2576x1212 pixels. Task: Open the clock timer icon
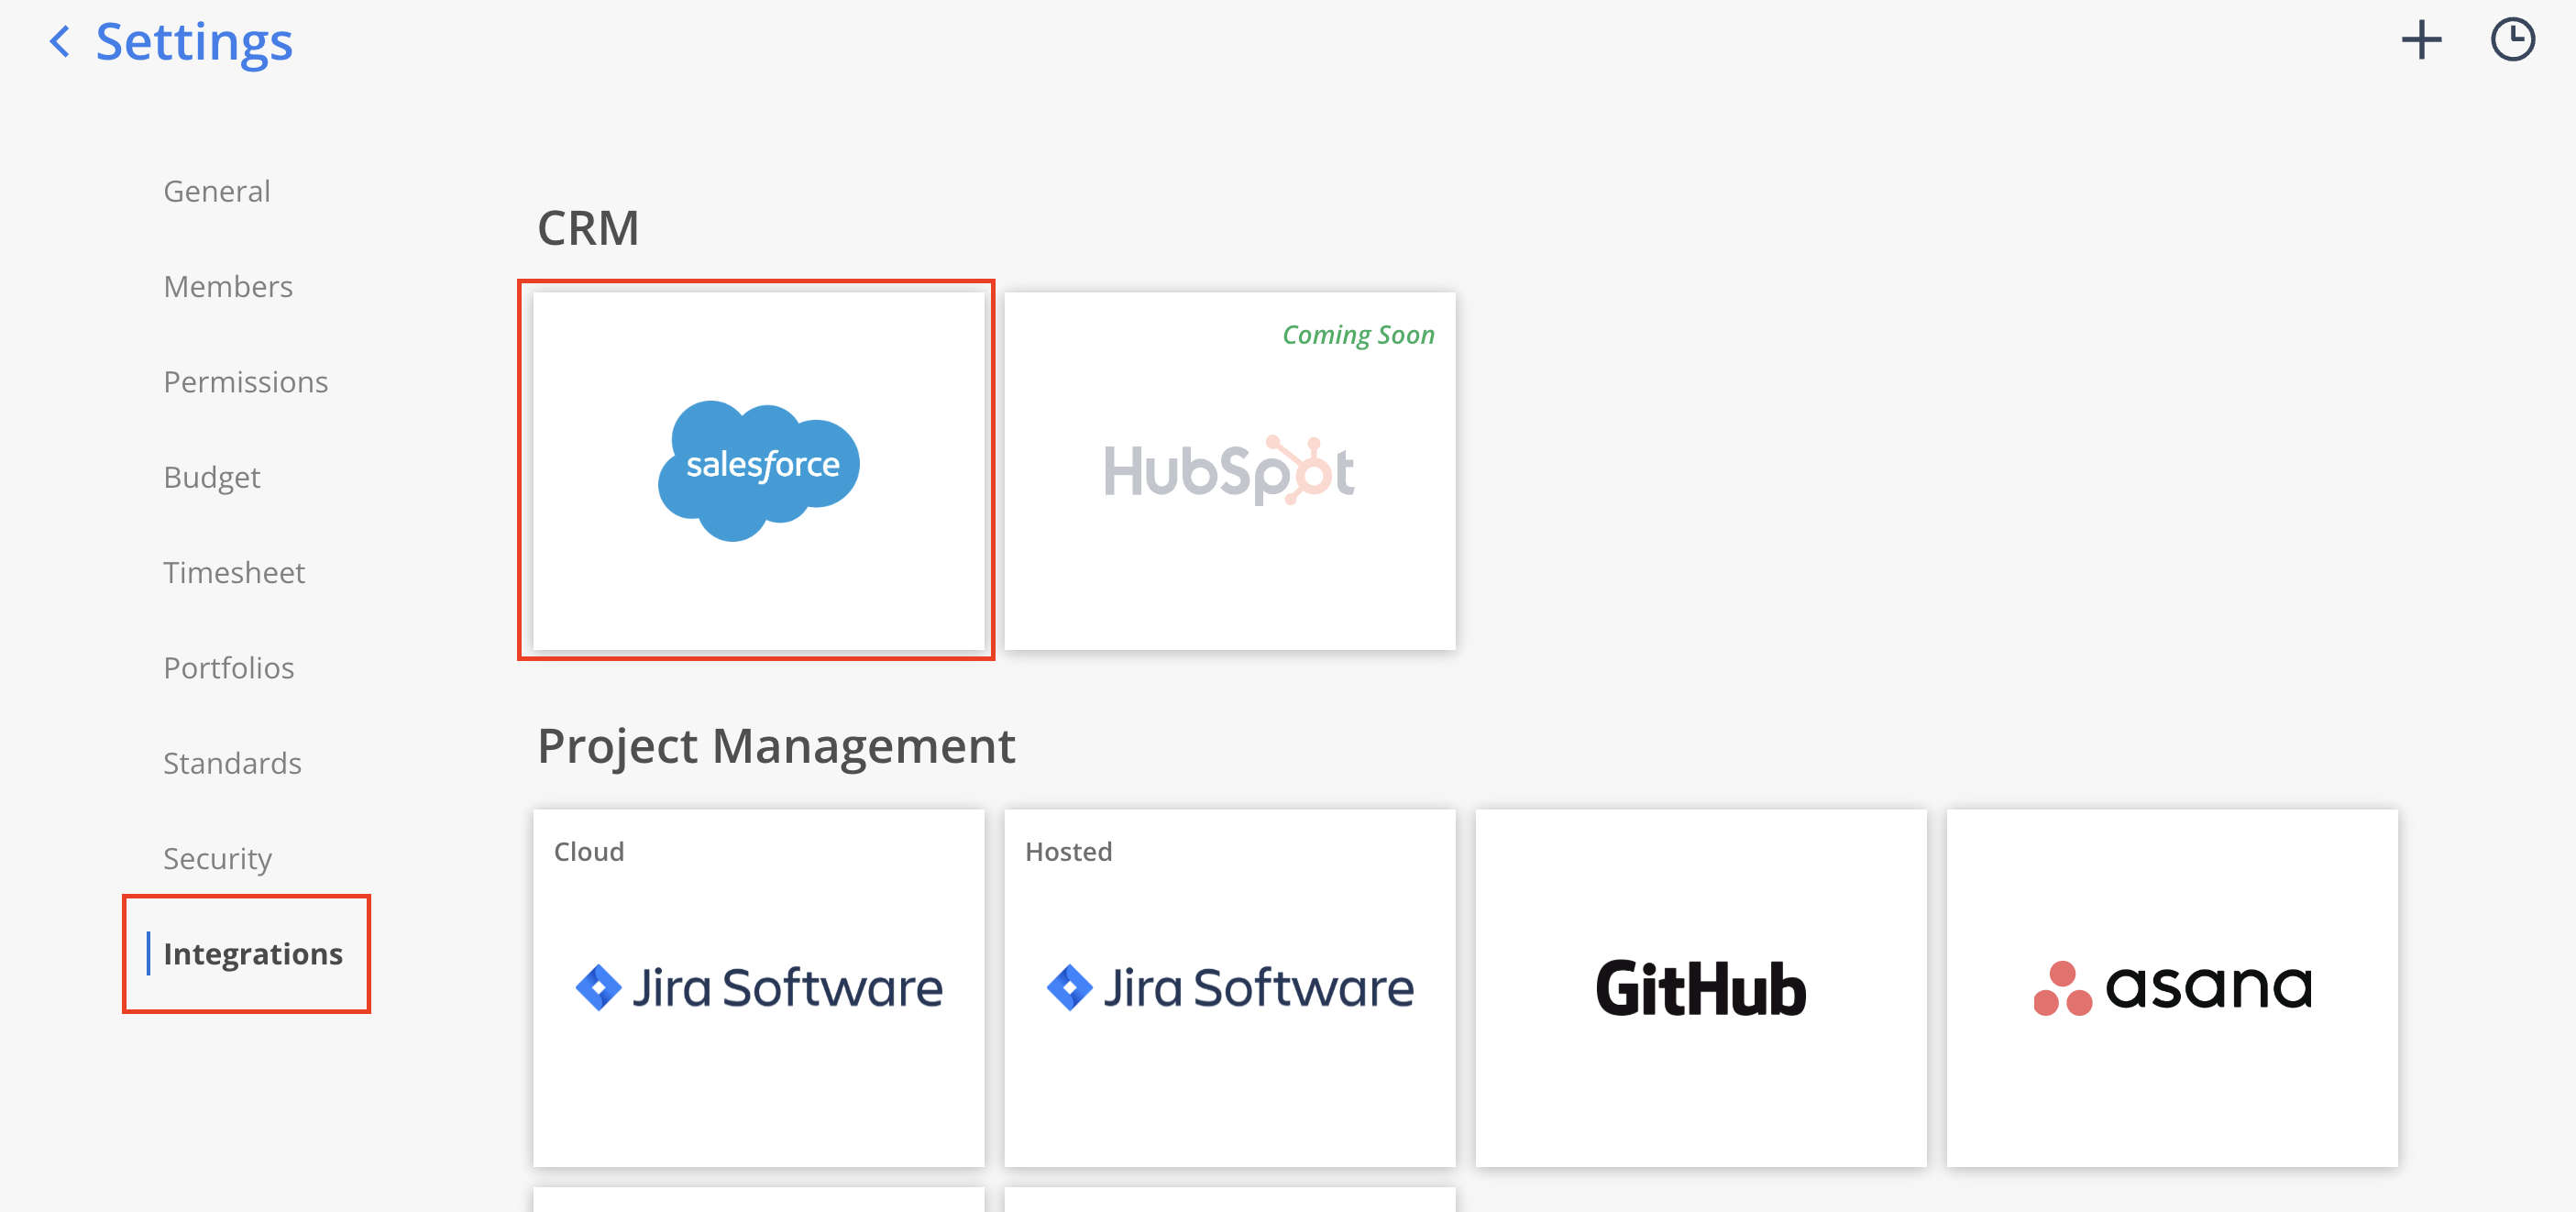point(2511,41)
